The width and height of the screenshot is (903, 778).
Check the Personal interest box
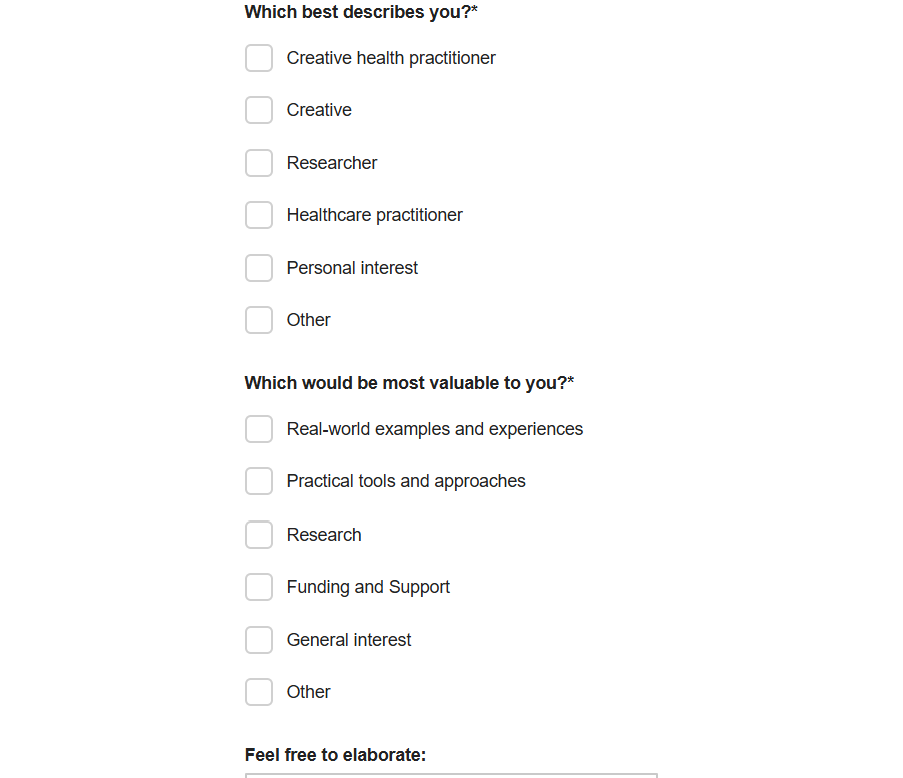pyautogui.click(x=259, y=268)
